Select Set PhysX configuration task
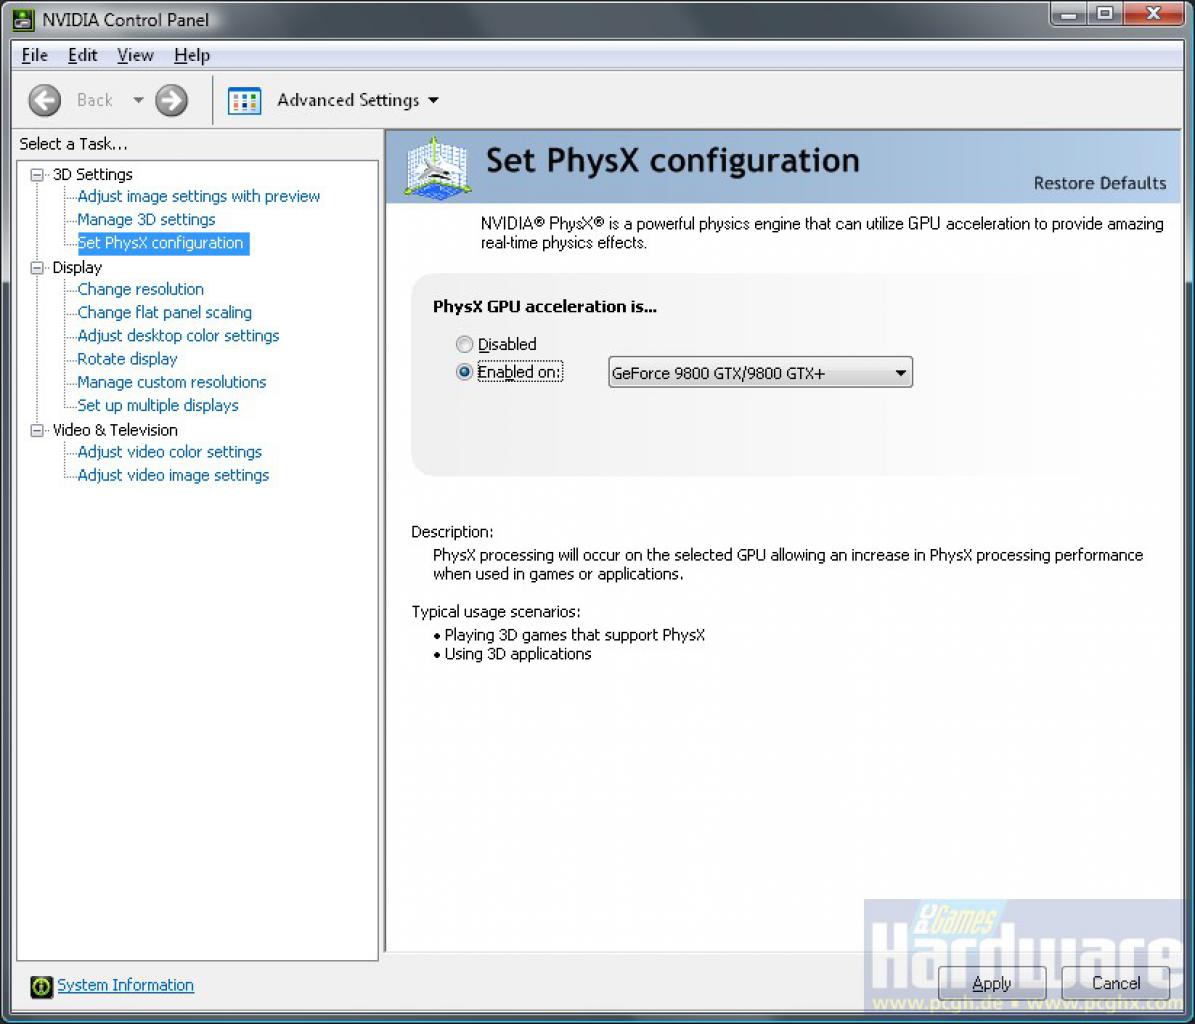Image resolution: width=1195 pixels, height=1024 pixels. point(161,243)
